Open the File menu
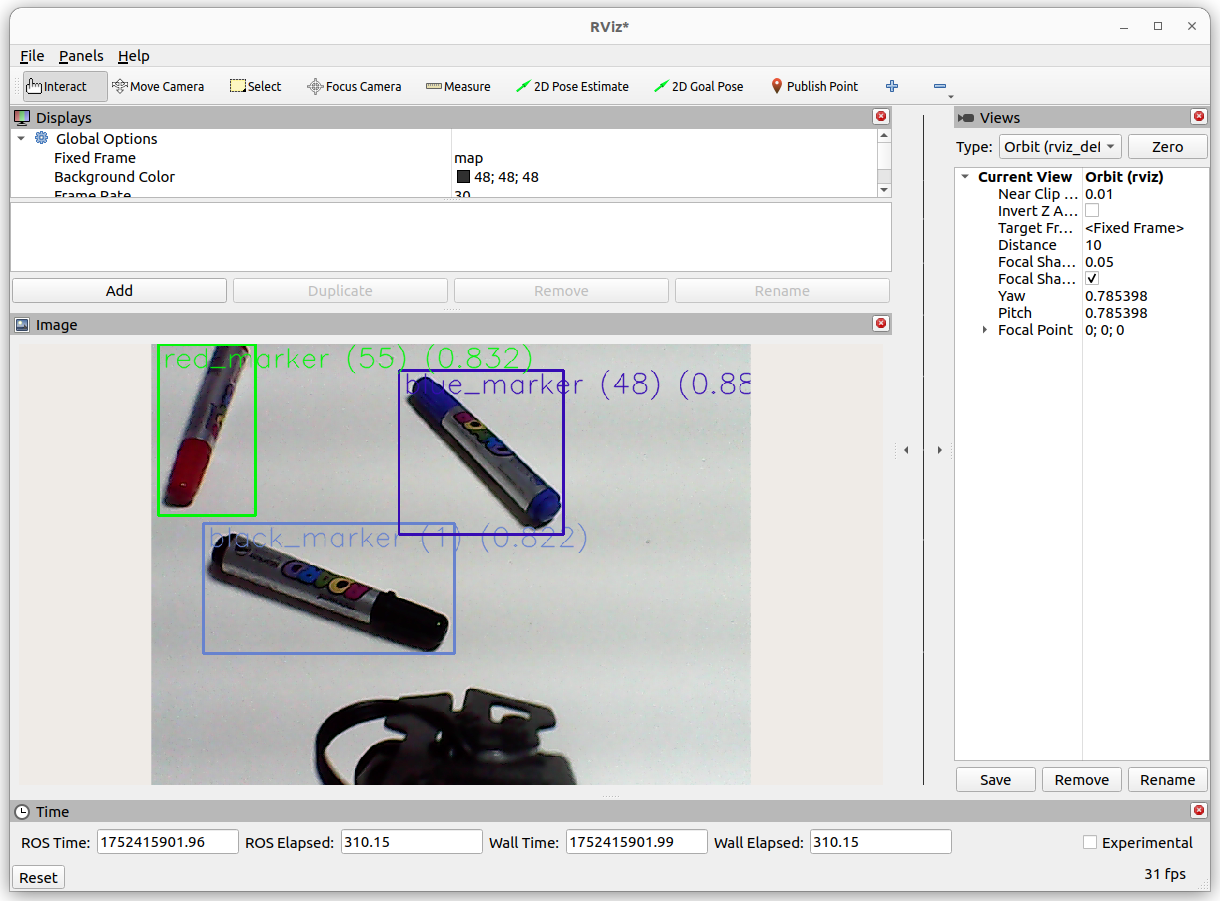The height and width of the screenshot is (901, 1220). (32, 56)
